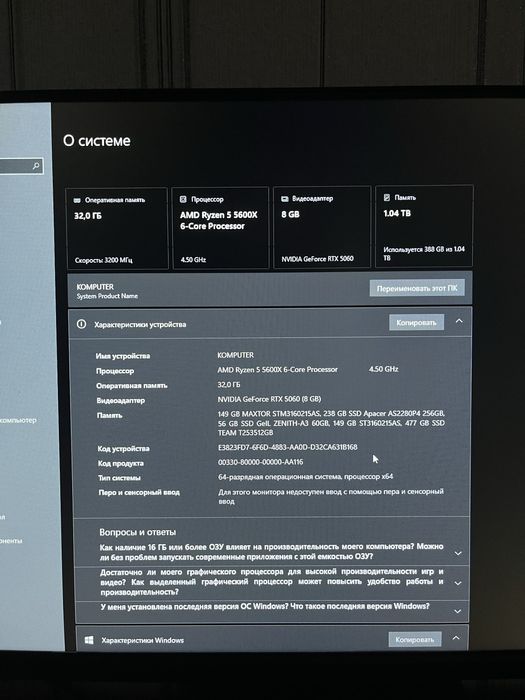Click Используется 388 GB из 1.04 TB text
This screenshot has height=700, width=525.
[x=424, y=253]
